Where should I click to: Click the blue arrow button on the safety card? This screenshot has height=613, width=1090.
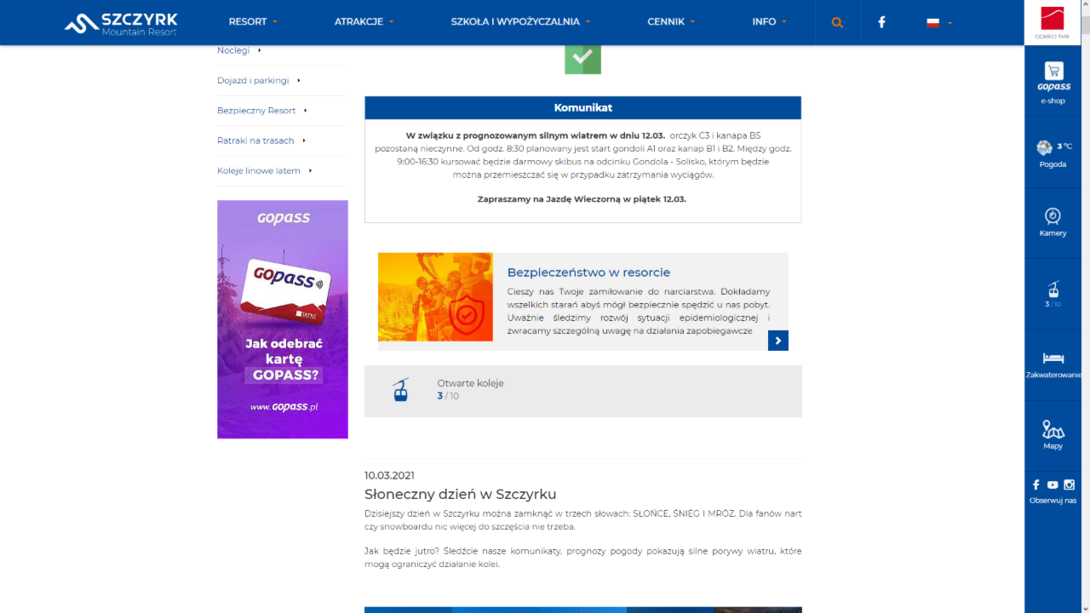click(x=778, y=341)
